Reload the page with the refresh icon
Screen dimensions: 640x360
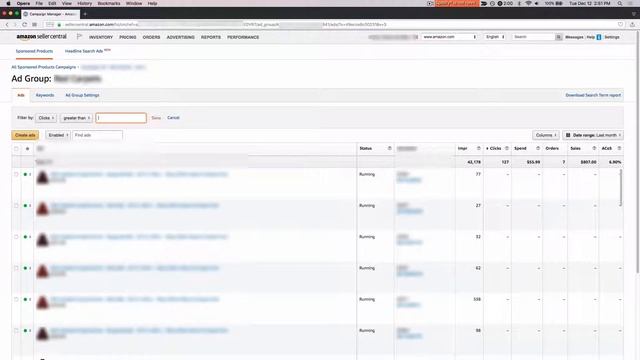coord(24,24)
